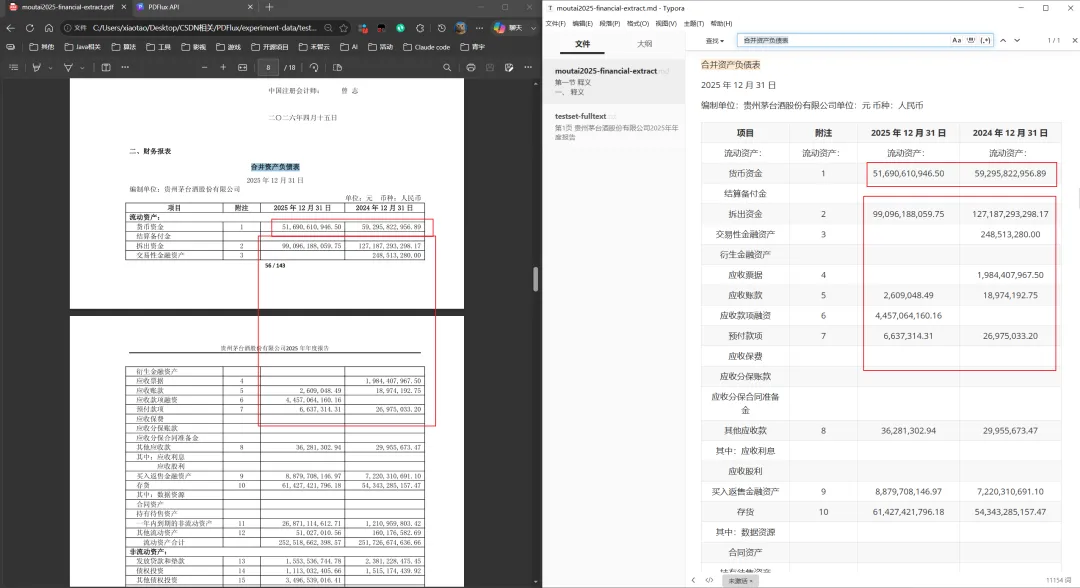Click the PDF vertical scrollbar thumb

click(x=535, y=278)
